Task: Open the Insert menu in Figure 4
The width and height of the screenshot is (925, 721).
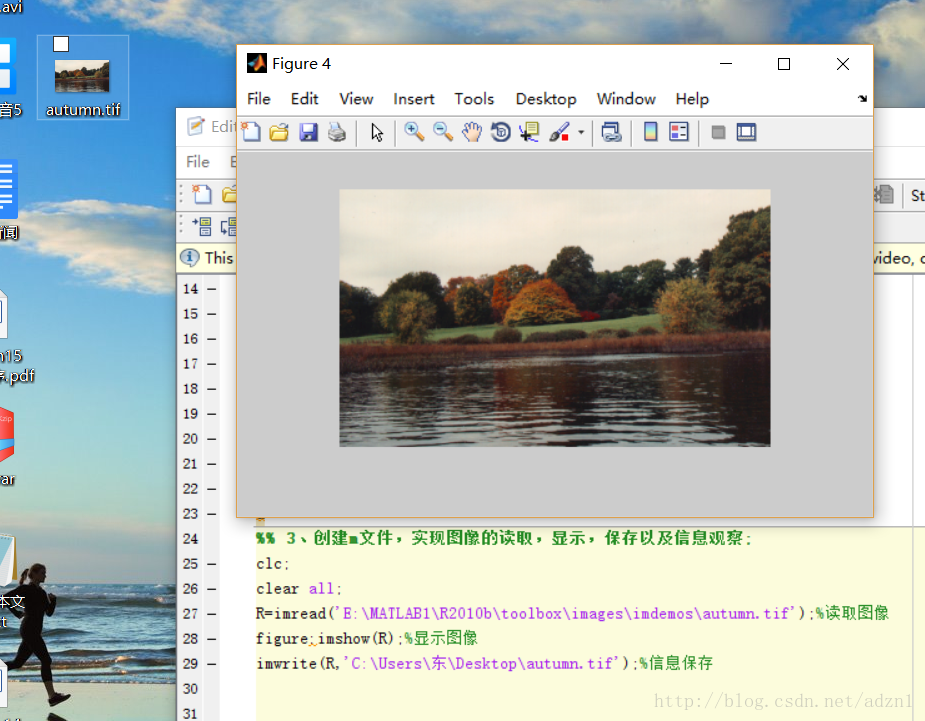Action: point(414,99)
